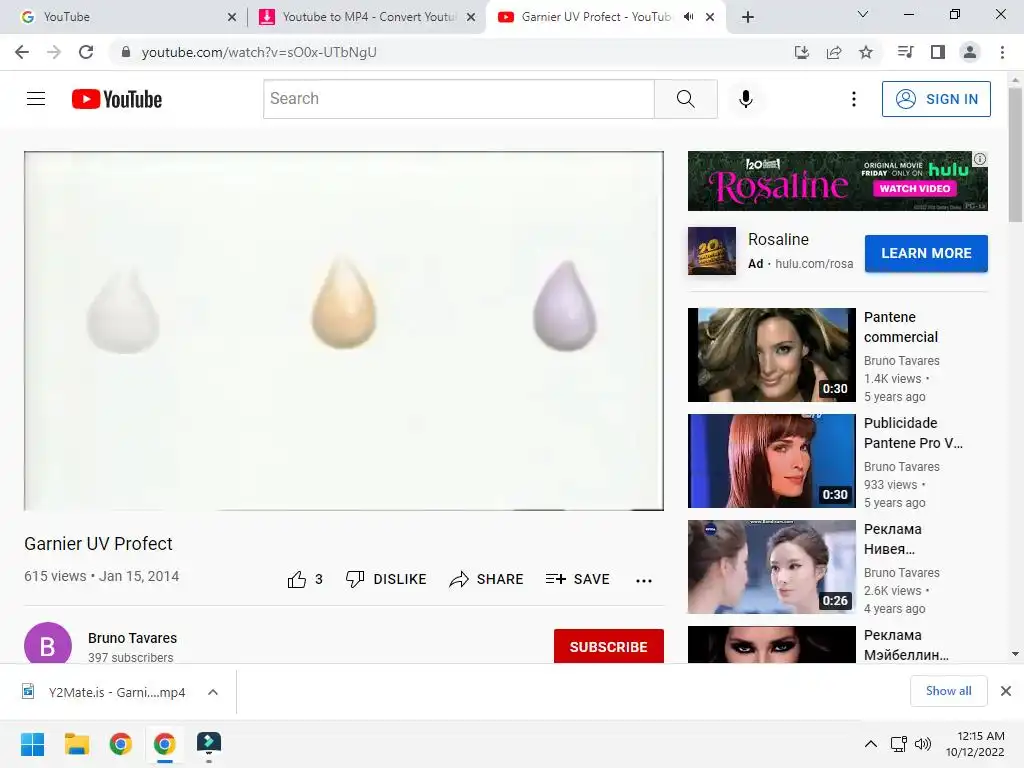This screenshot has height=768, width=1024.
Task: Close the first YouTube Google tab
Action: pos(232,17)
